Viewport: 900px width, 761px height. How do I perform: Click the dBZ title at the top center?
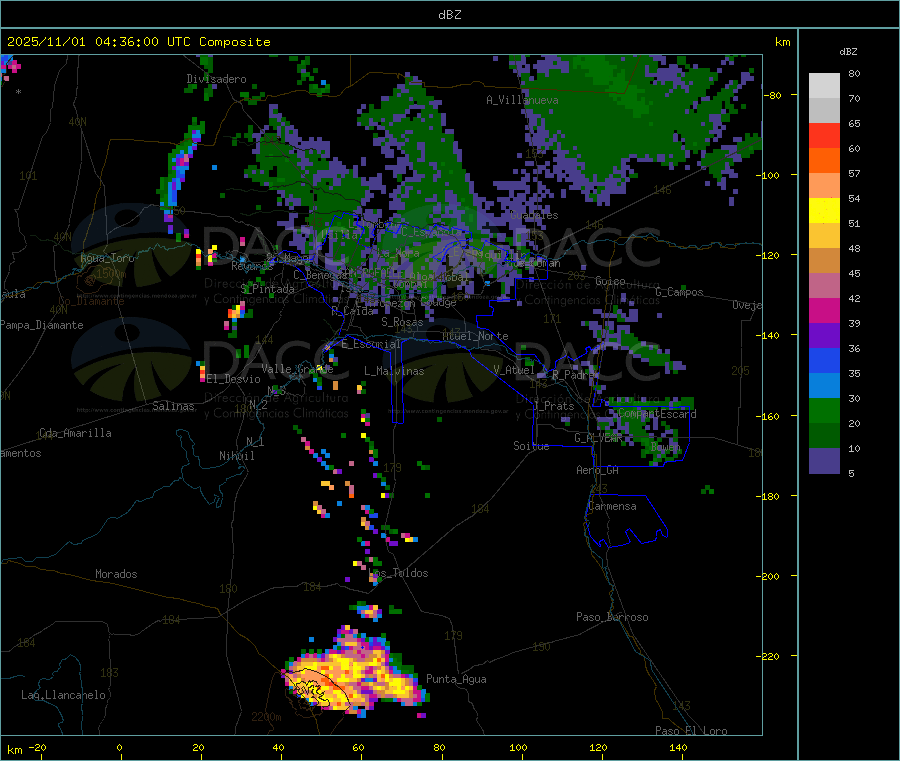click(449, 15)
